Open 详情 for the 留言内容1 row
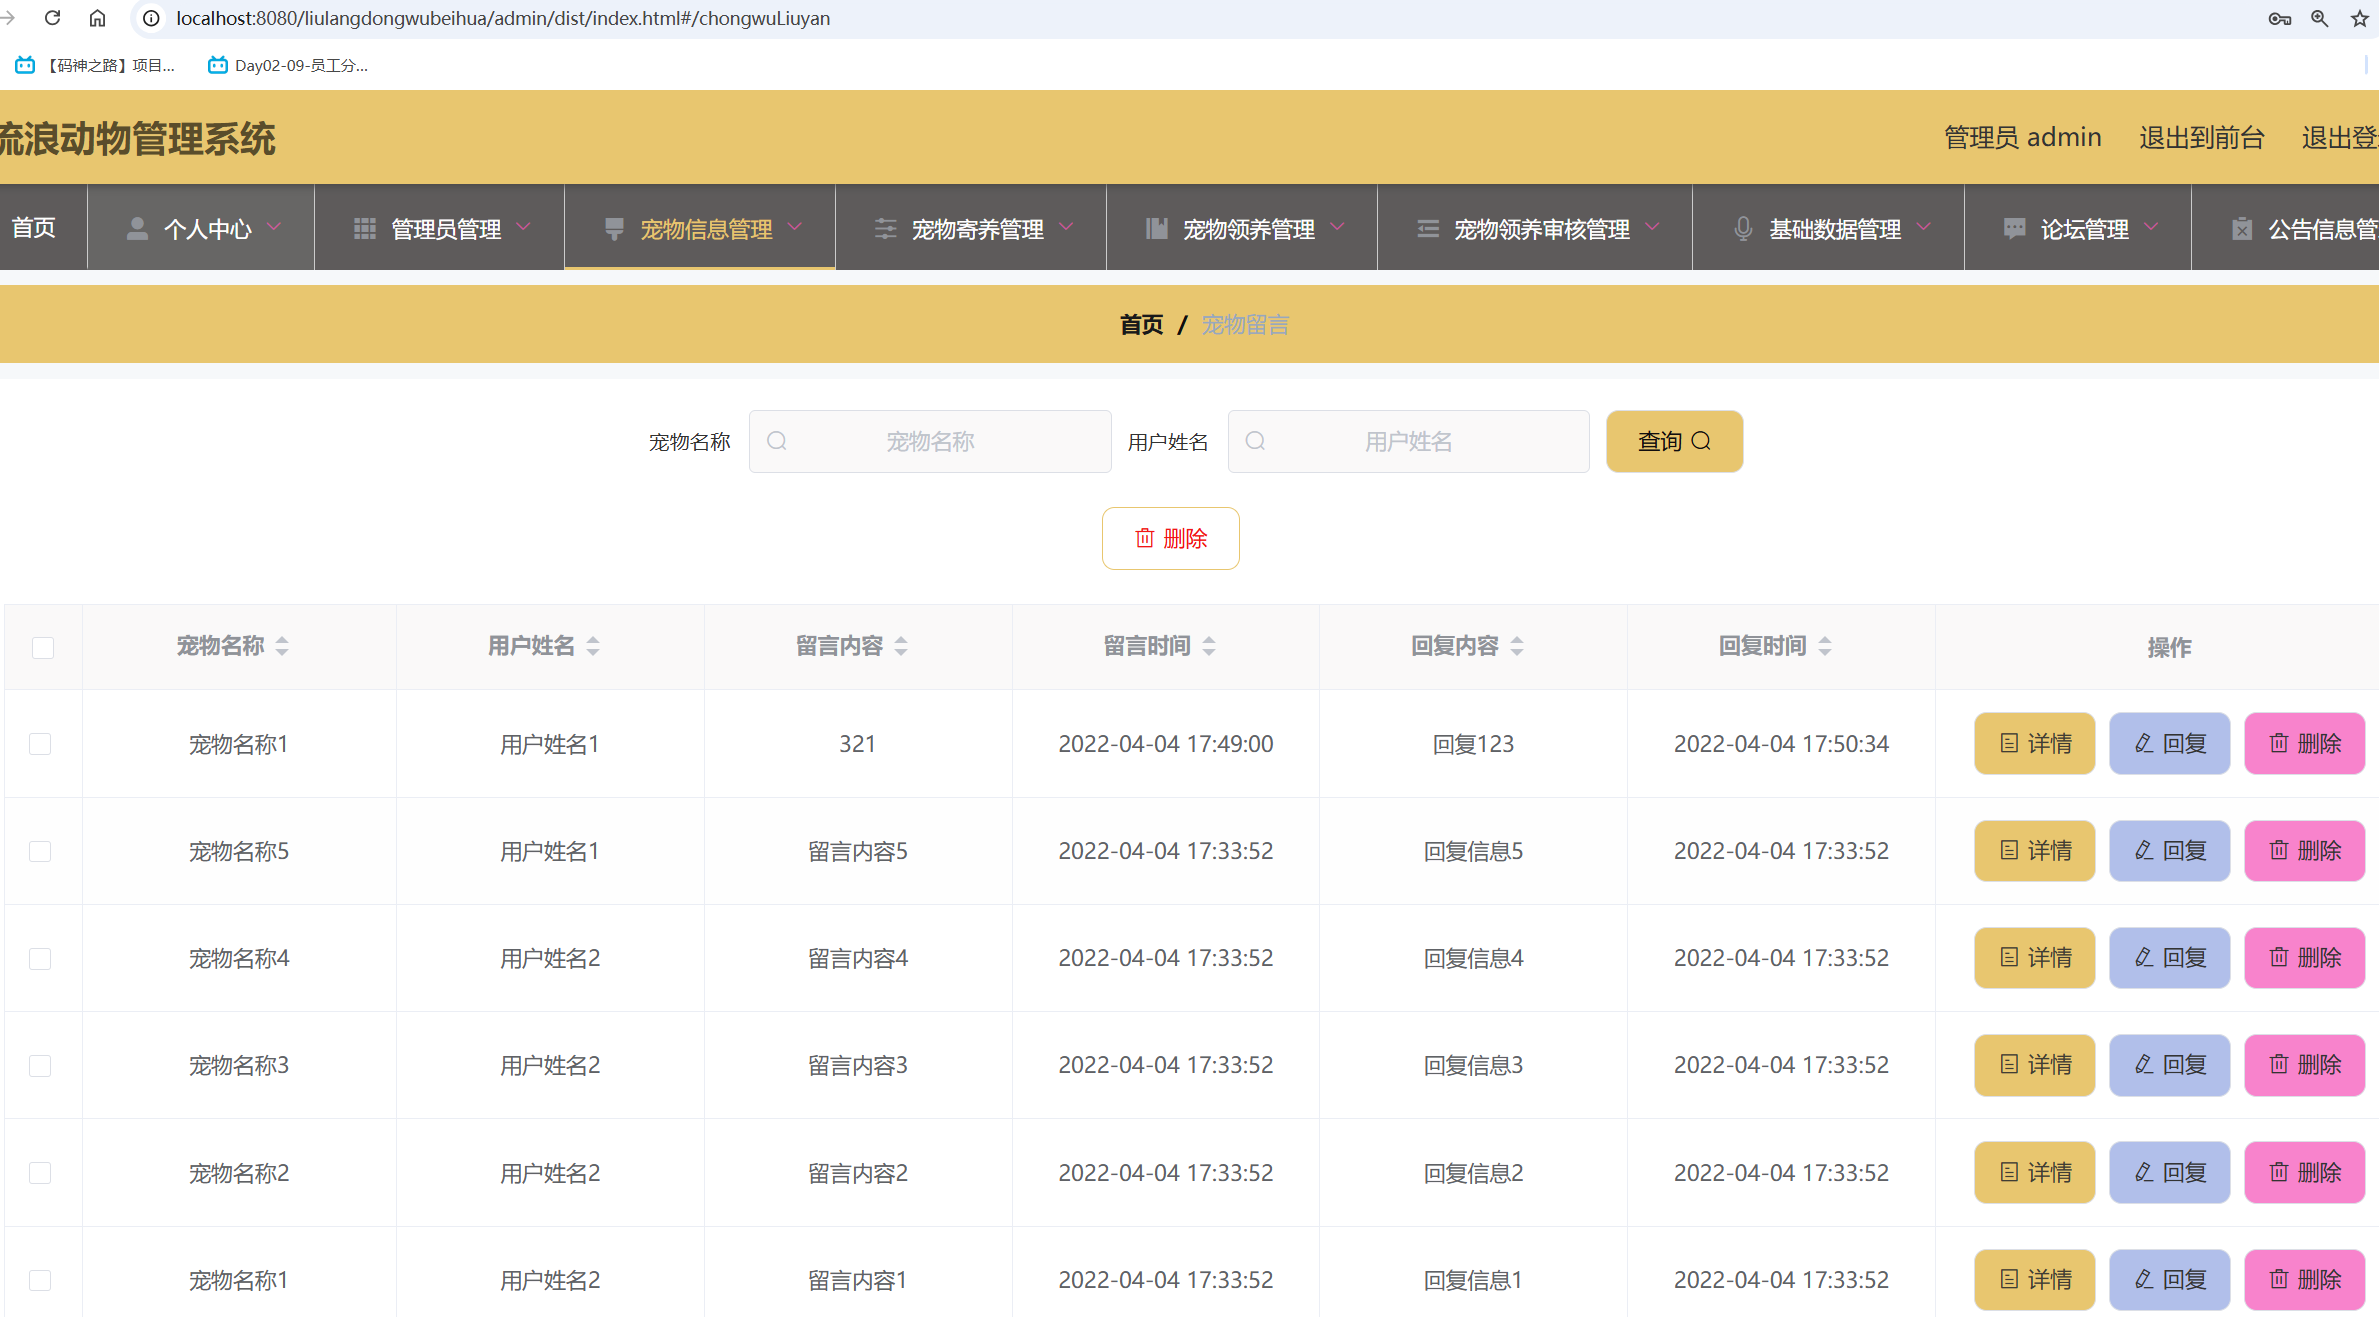Screen dimensions: 2379x1317 tap(2034, 1280)
